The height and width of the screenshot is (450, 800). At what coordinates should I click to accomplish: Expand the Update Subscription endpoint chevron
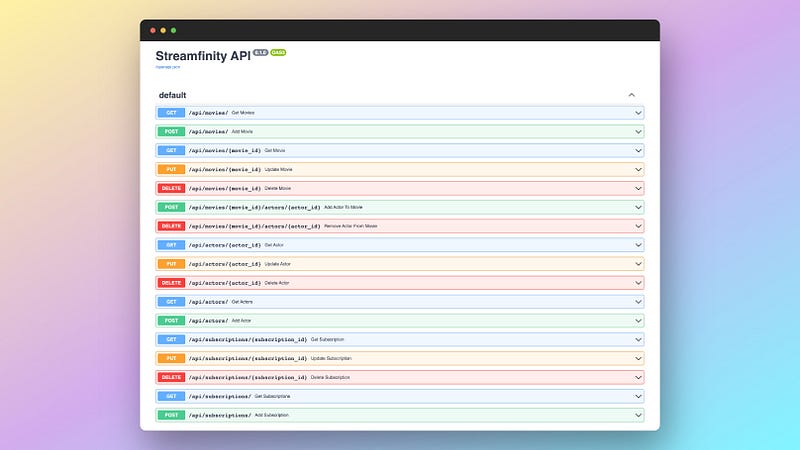638,358
